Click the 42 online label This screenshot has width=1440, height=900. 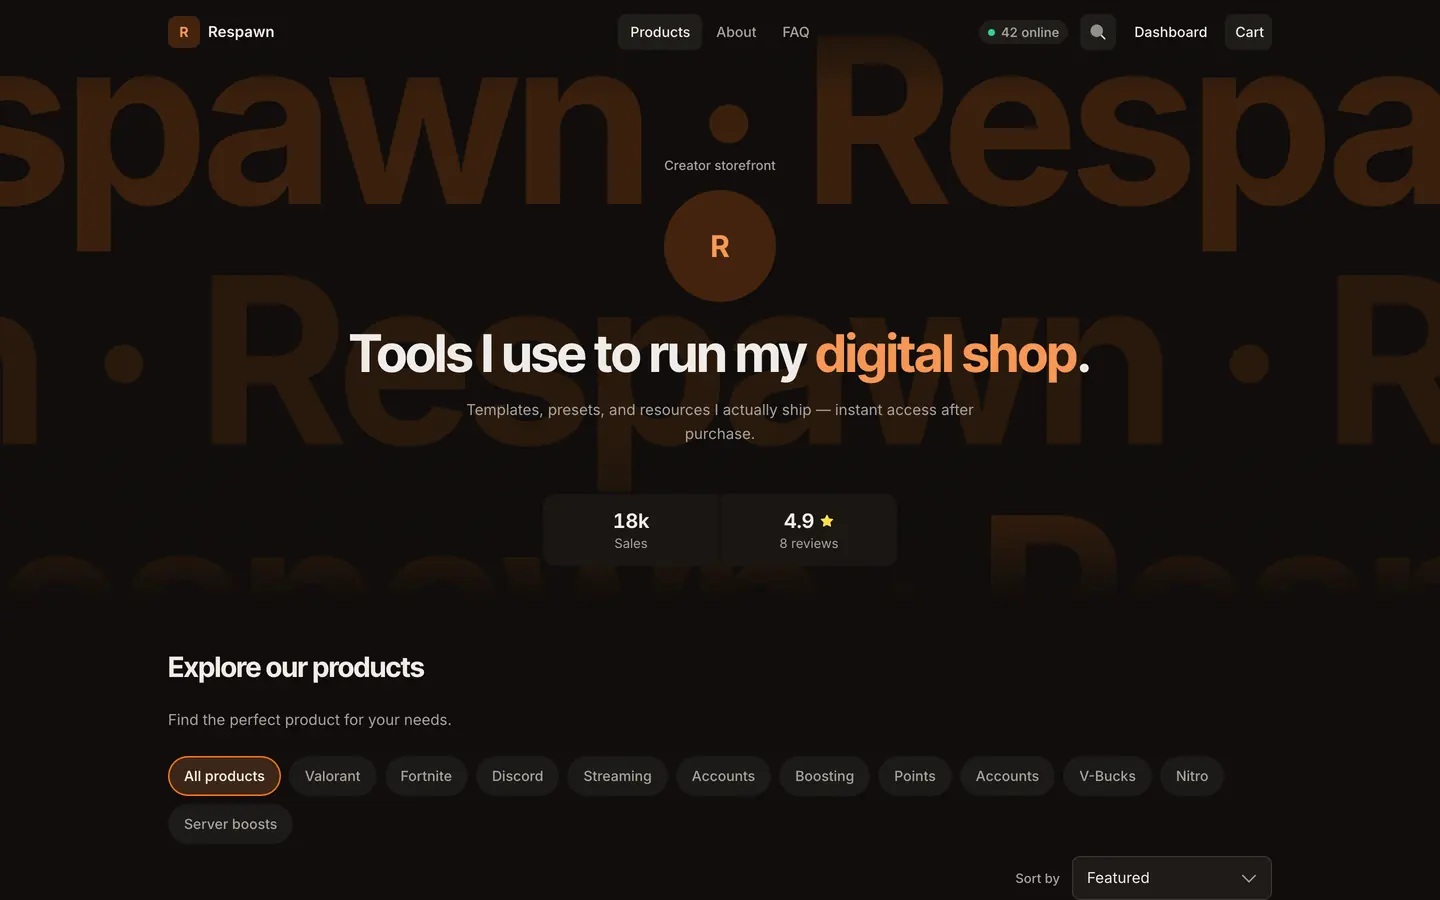coord(1030,33)
